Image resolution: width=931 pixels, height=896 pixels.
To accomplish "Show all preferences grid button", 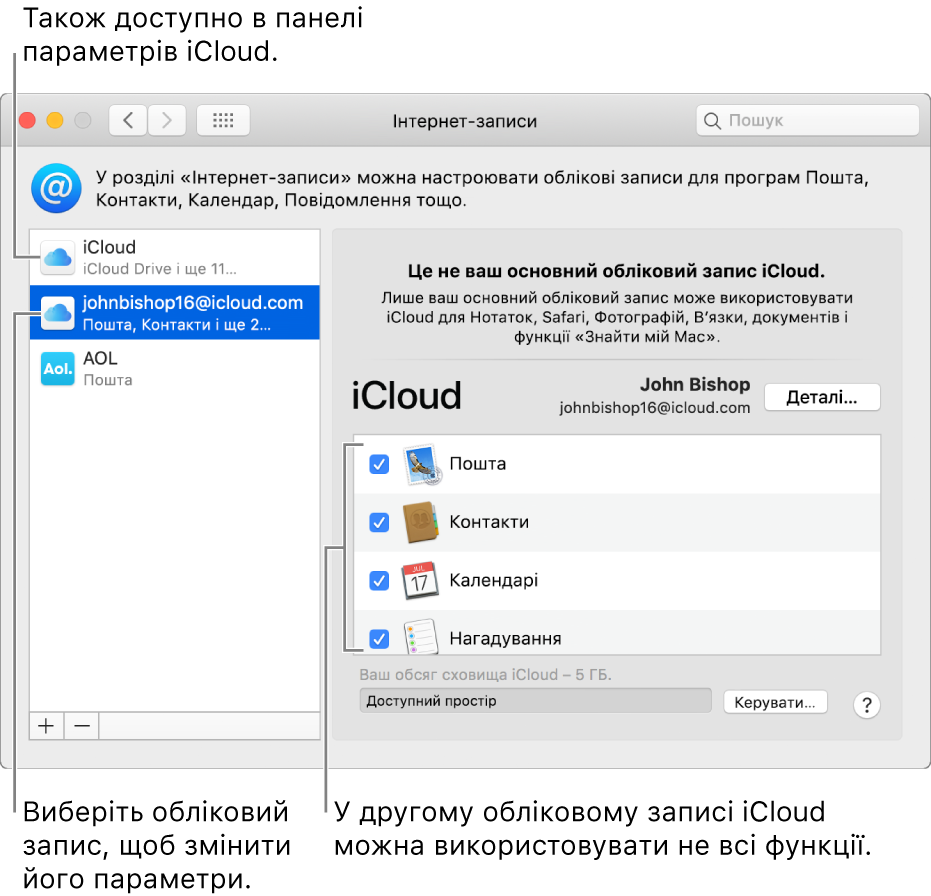I will tap(223, 121).
